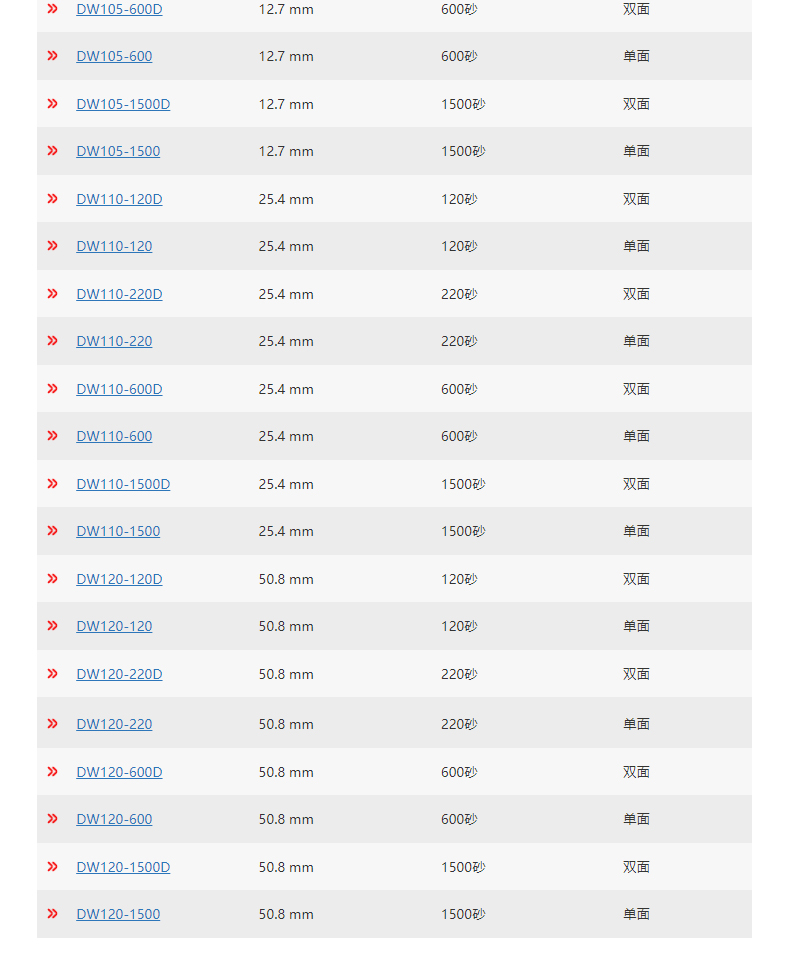This screenshot has height=977, width=790.
Task: Click the chevron icon next to DW110-1500
Action: point(53,531)
